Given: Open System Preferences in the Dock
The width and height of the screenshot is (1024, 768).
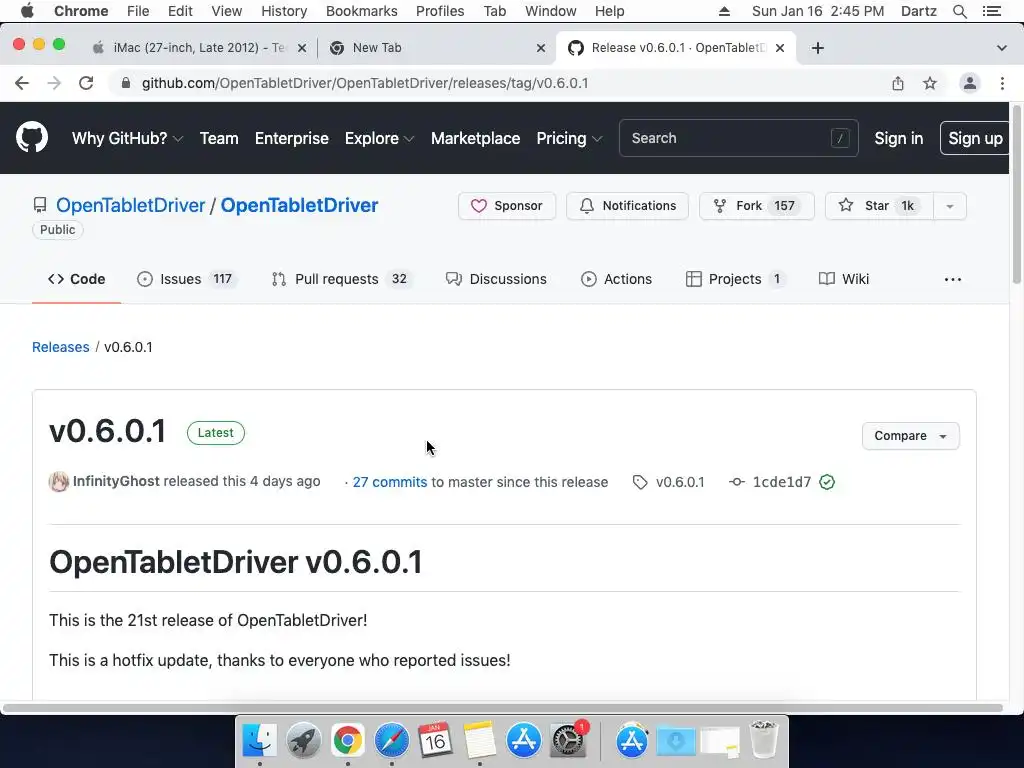Looking at the screenshot, I should [568, 740].
